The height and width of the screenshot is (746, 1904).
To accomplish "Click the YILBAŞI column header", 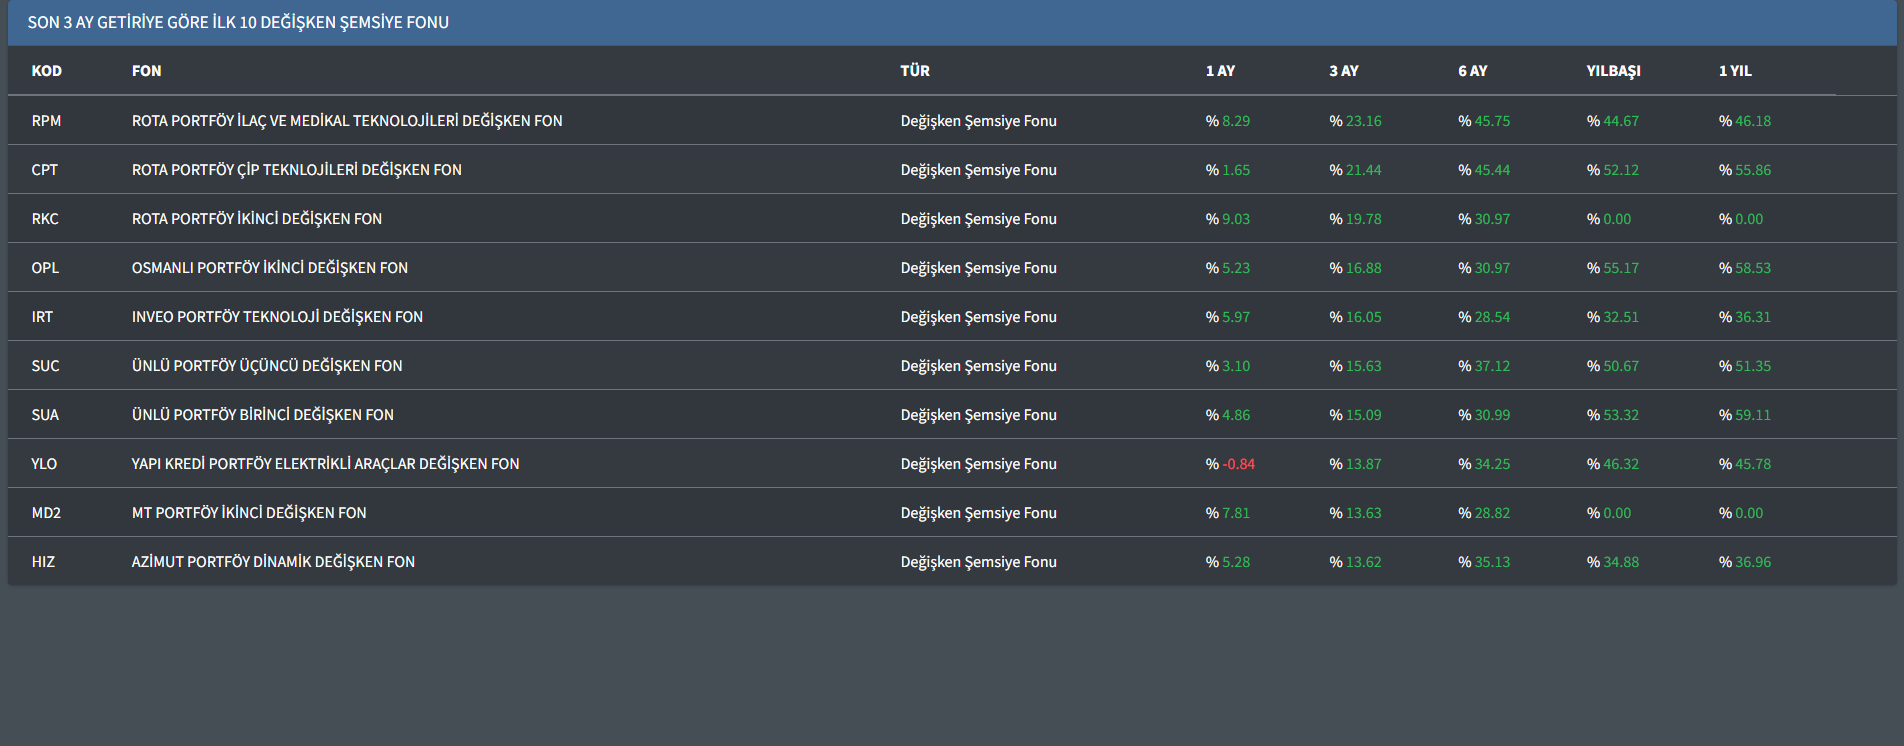I will pyautogui.click(x=1613, y=71).
